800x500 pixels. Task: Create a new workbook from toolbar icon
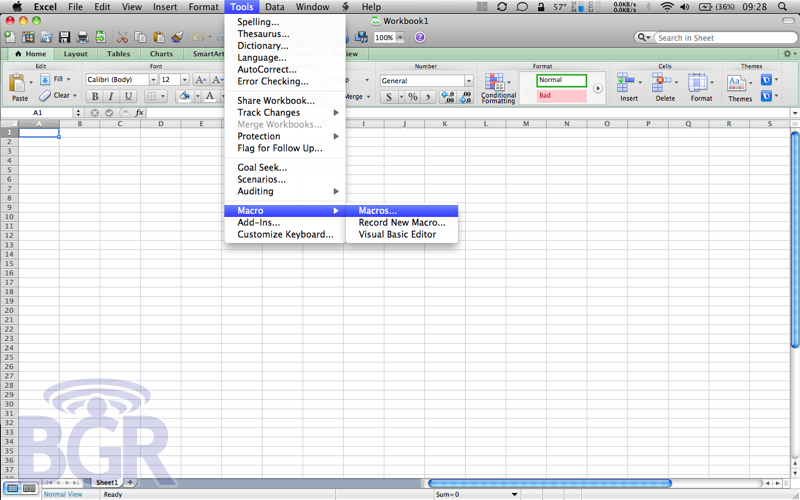point(10,37)
